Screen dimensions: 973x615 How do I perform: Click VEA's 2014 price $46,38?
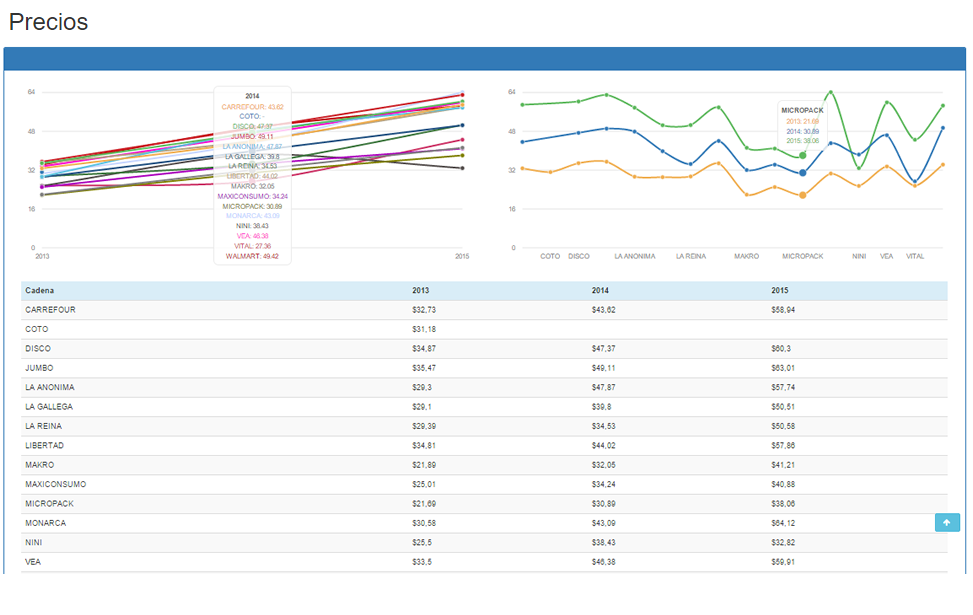click(604, 562)
